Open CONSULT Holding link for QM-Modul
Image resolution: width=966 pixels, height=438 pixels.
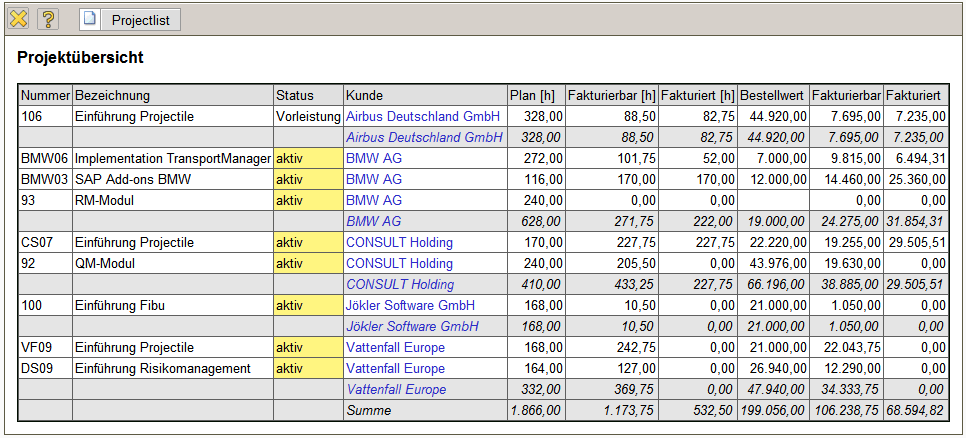pyautogui.click(x=399, y=263)
